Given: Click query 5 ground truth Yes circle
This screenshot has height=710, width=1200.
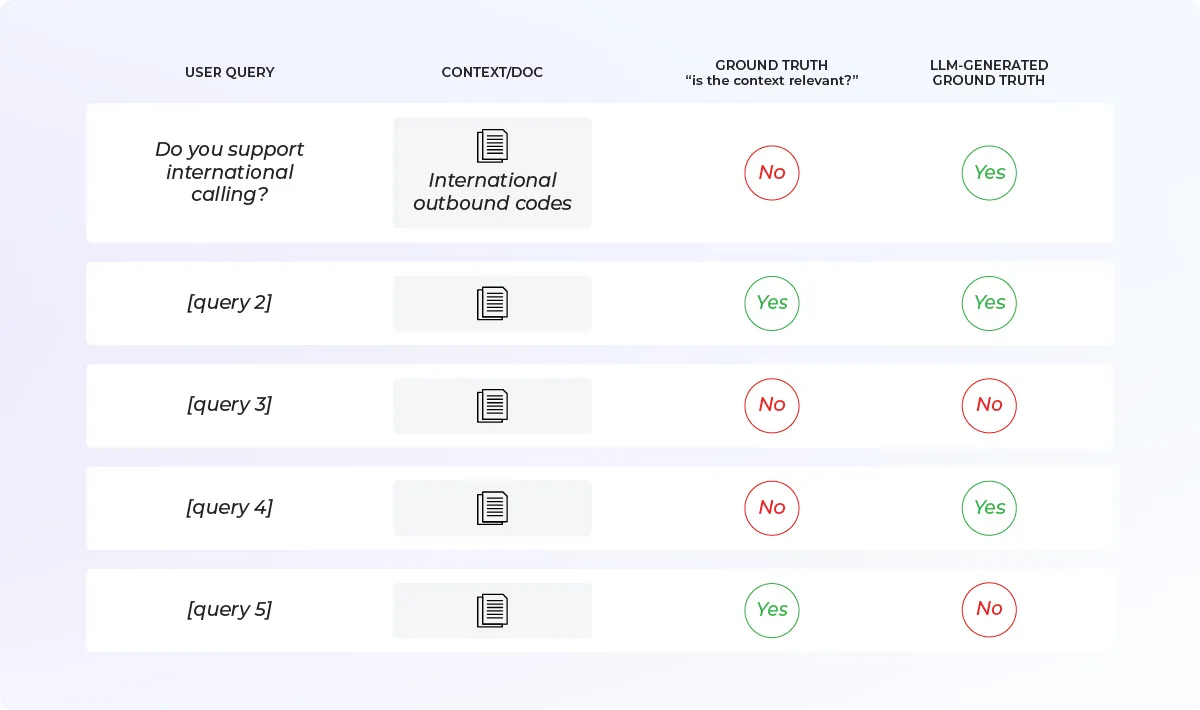Looking at the screenshot, I should pos(771,610).
